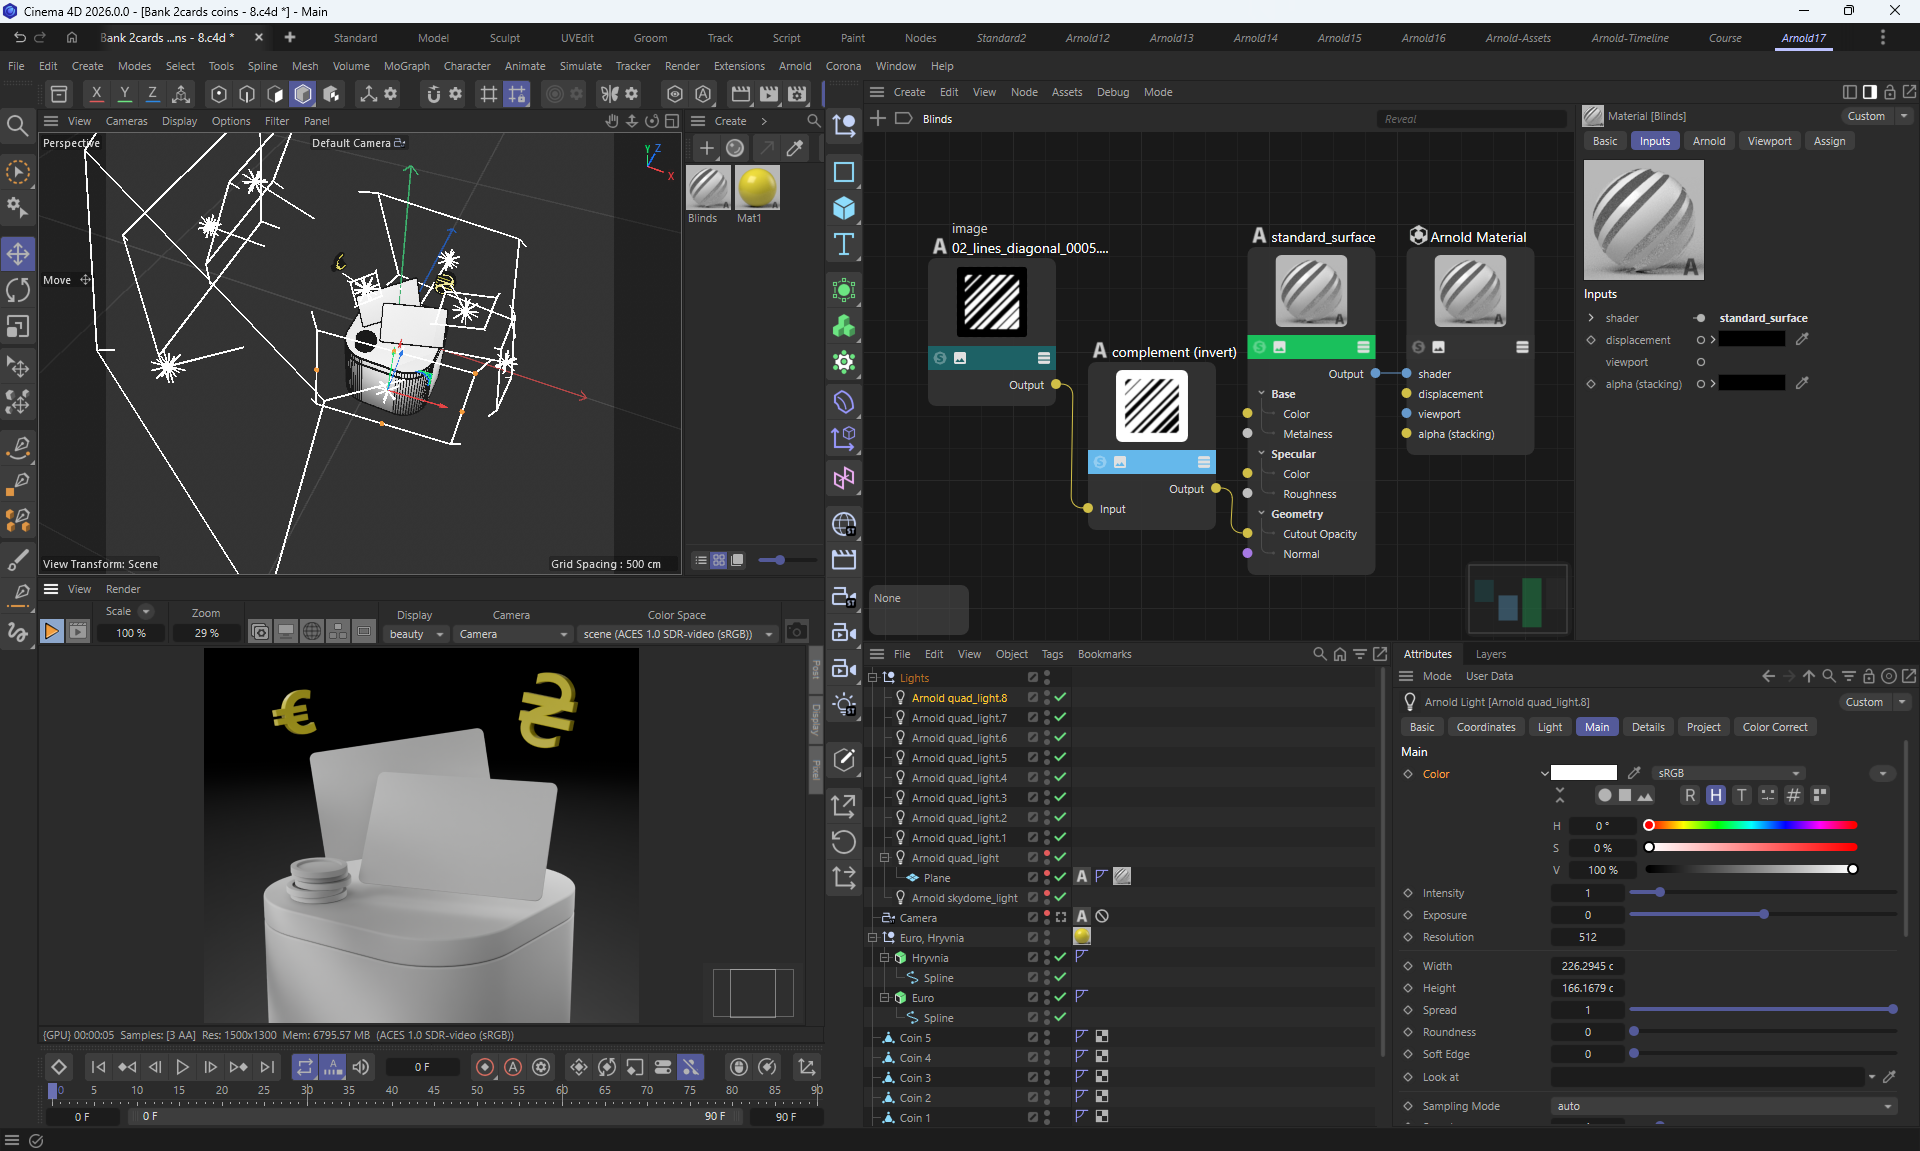Screen dimensions: 1920x1151
Task: Select the Rotate tool in left toolbar
Action: tap(18, 290)
